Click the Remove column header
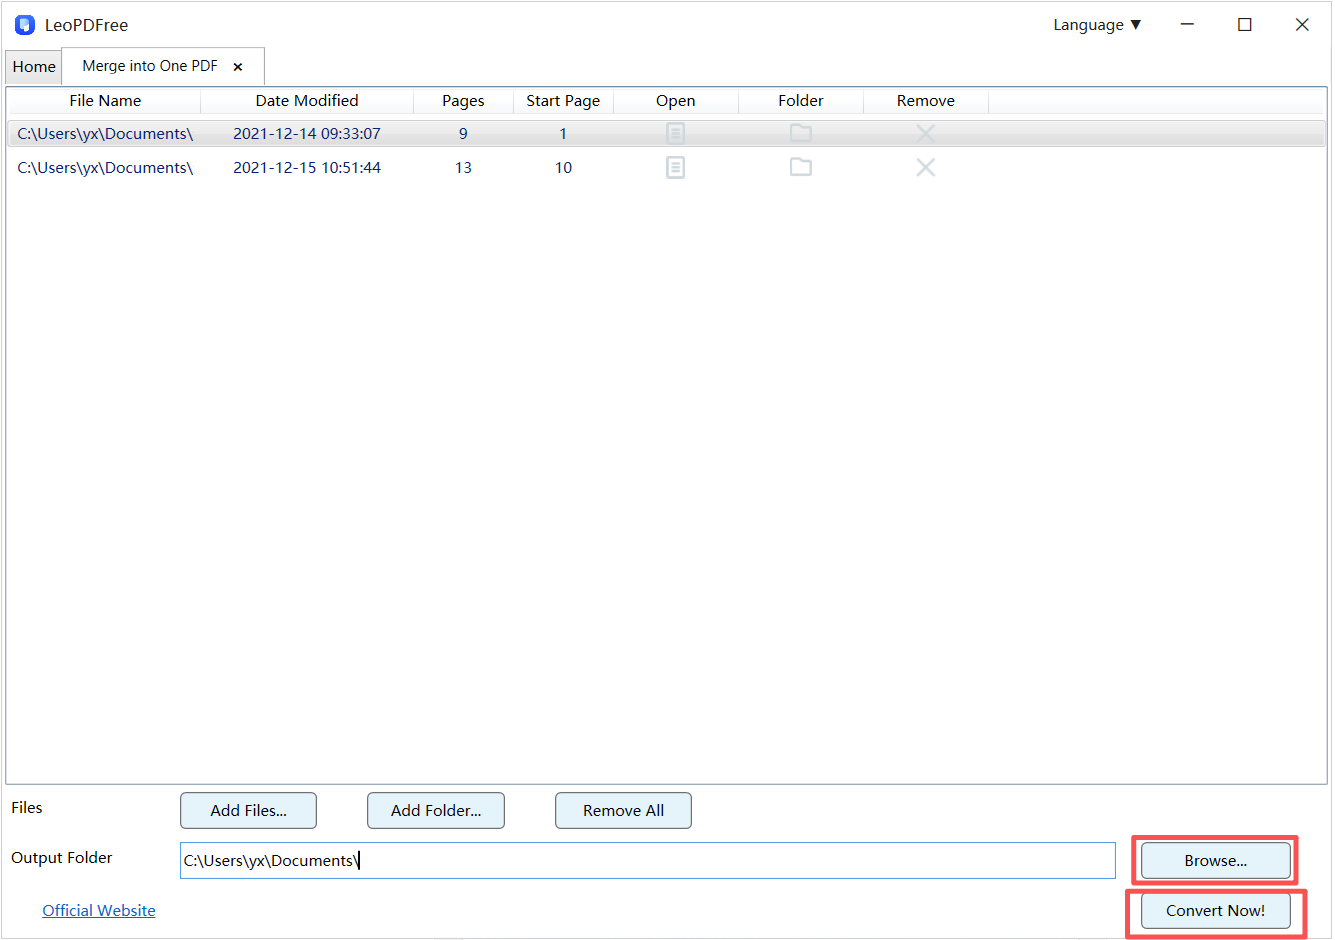This screenshot has height=940, width=1335. [x=926, y=101]
